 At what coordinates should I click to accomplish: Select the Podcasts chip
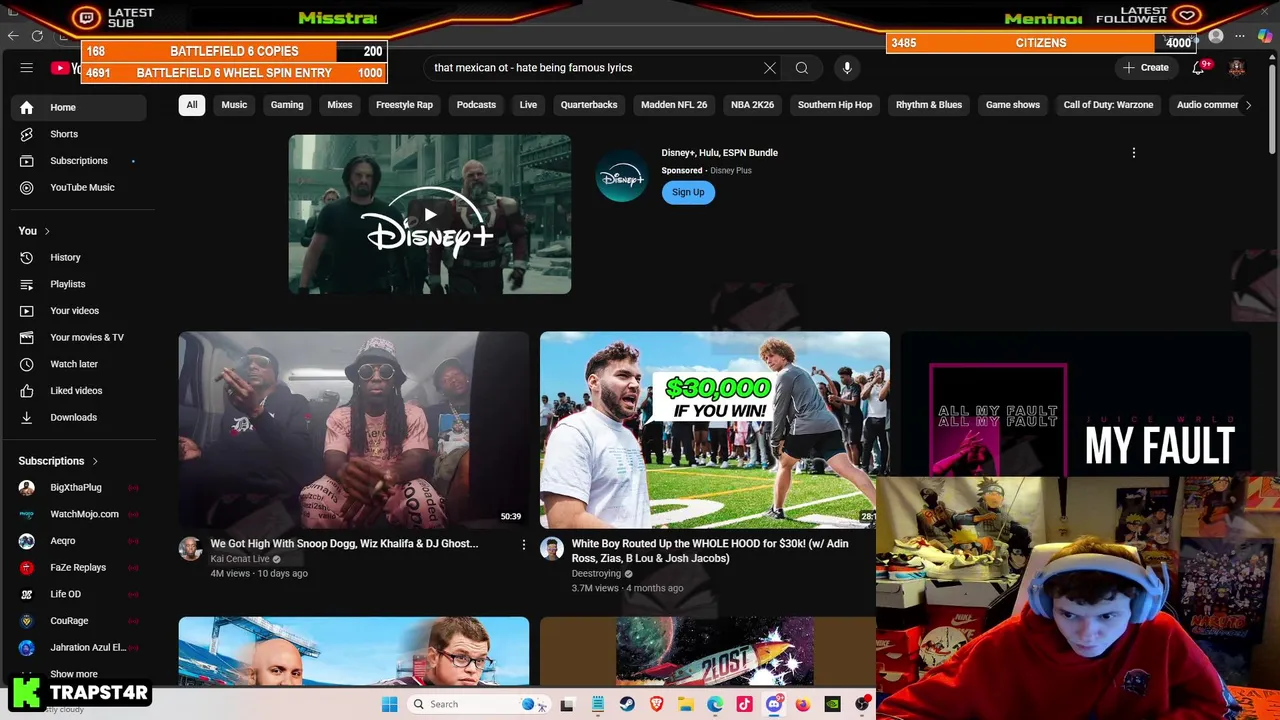(x=476, y=105)
